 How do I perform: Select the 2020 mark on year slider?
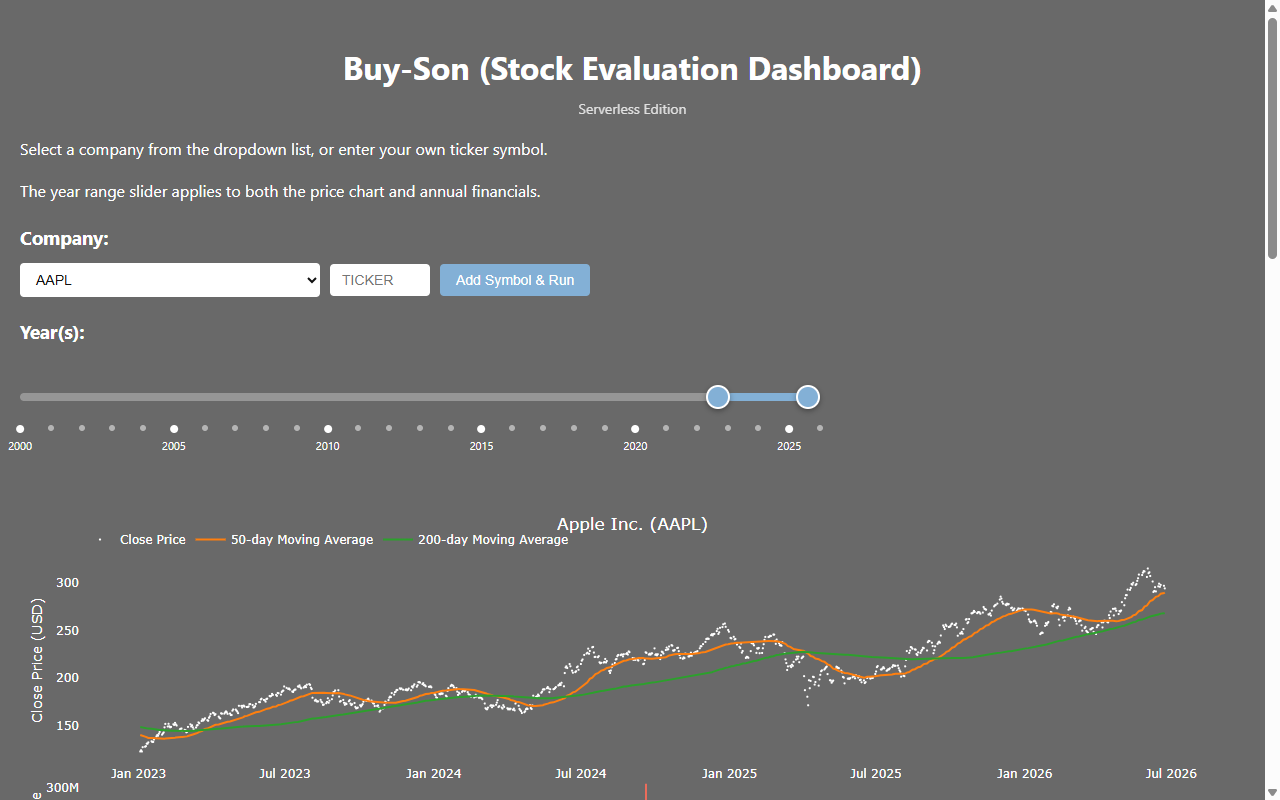tap(635, 429)
